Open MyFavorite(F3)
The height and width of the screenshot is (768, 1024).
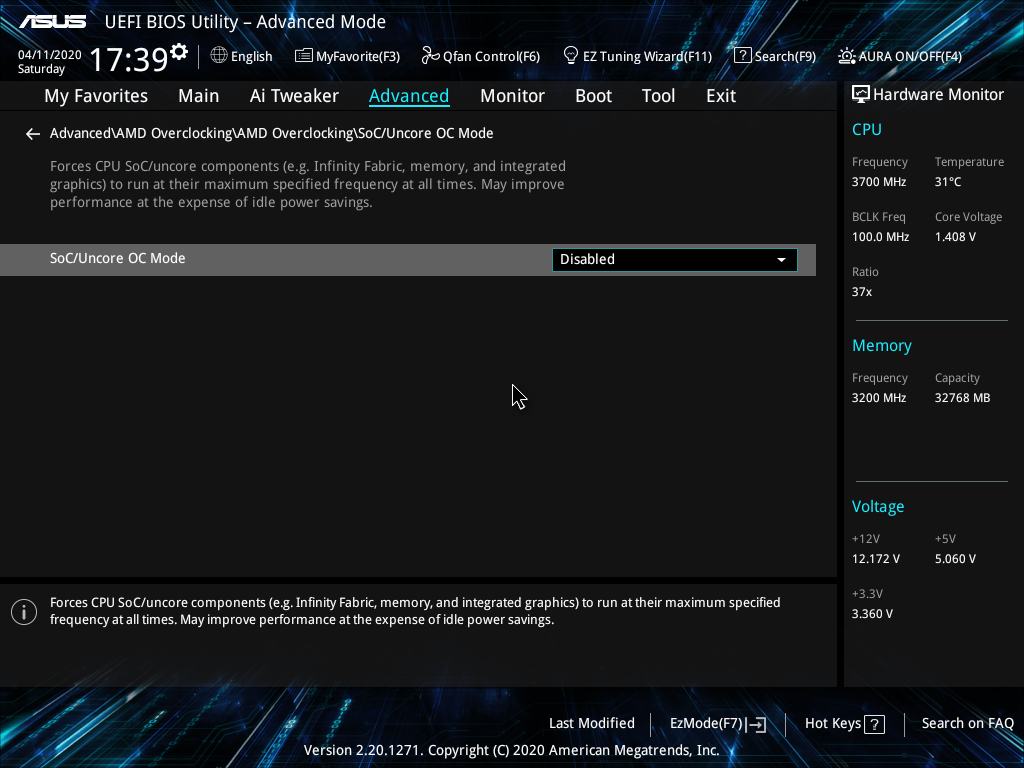(x=358, y=57)
